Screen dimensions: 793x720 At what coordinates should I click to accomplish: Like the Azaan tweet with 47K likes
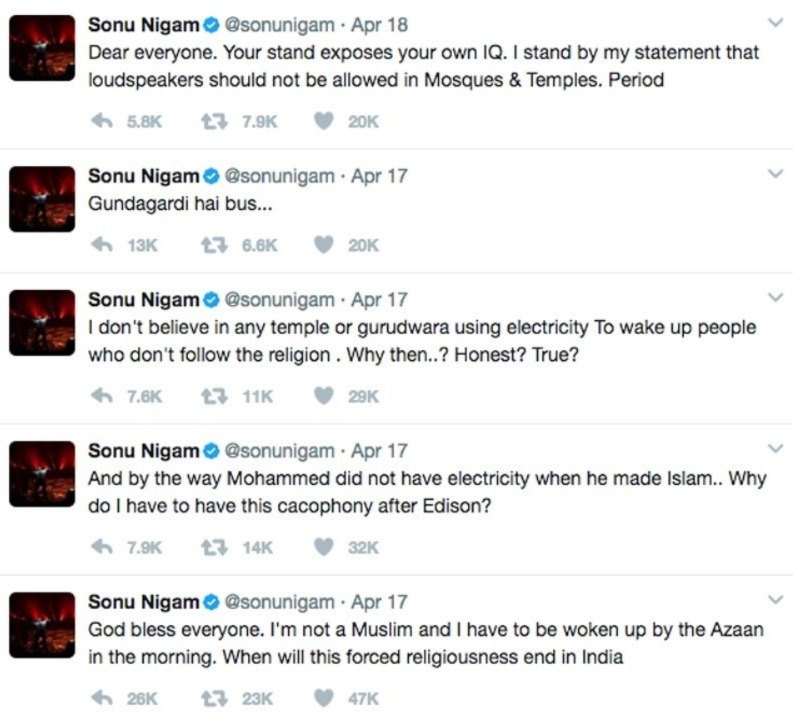point(324,698)
